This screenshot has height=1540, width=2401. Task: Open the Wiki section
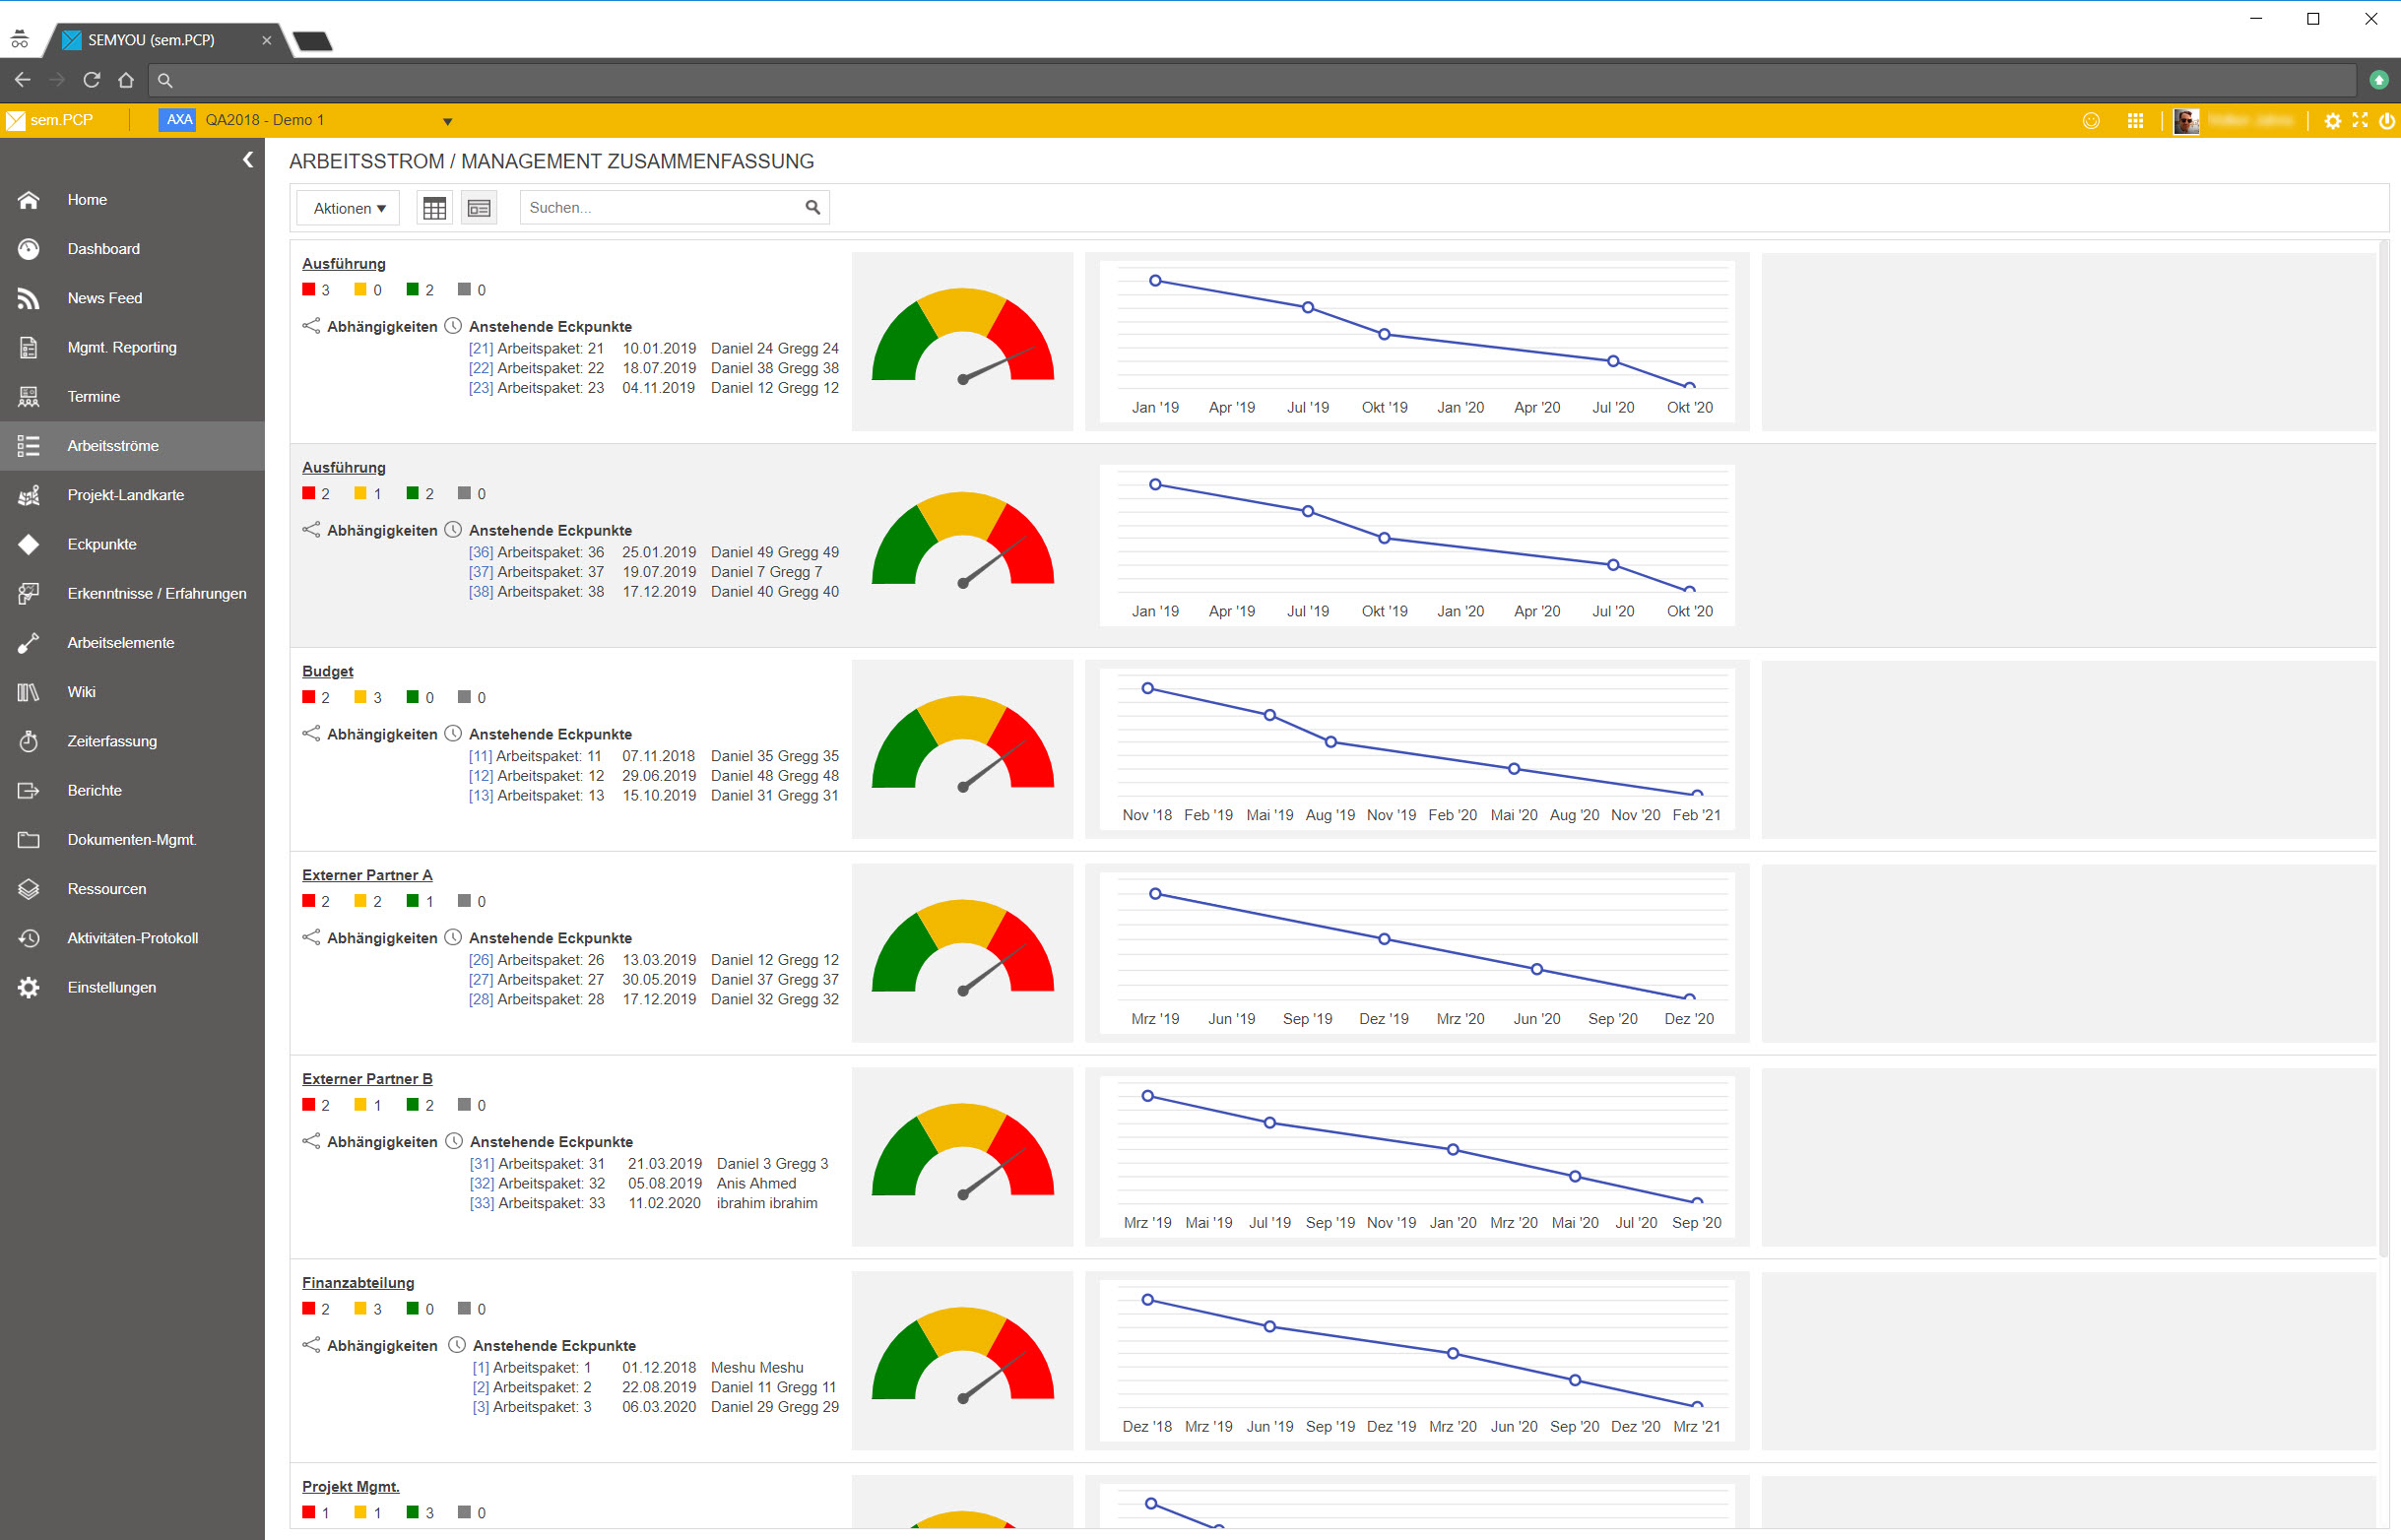click(x=132, y=692)
